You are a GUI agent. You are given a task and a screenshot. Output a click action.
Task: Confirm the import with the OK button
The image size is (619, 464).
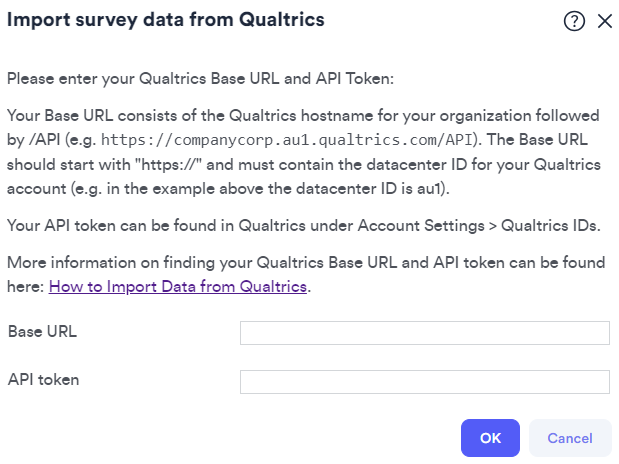[x=490, y=438]
